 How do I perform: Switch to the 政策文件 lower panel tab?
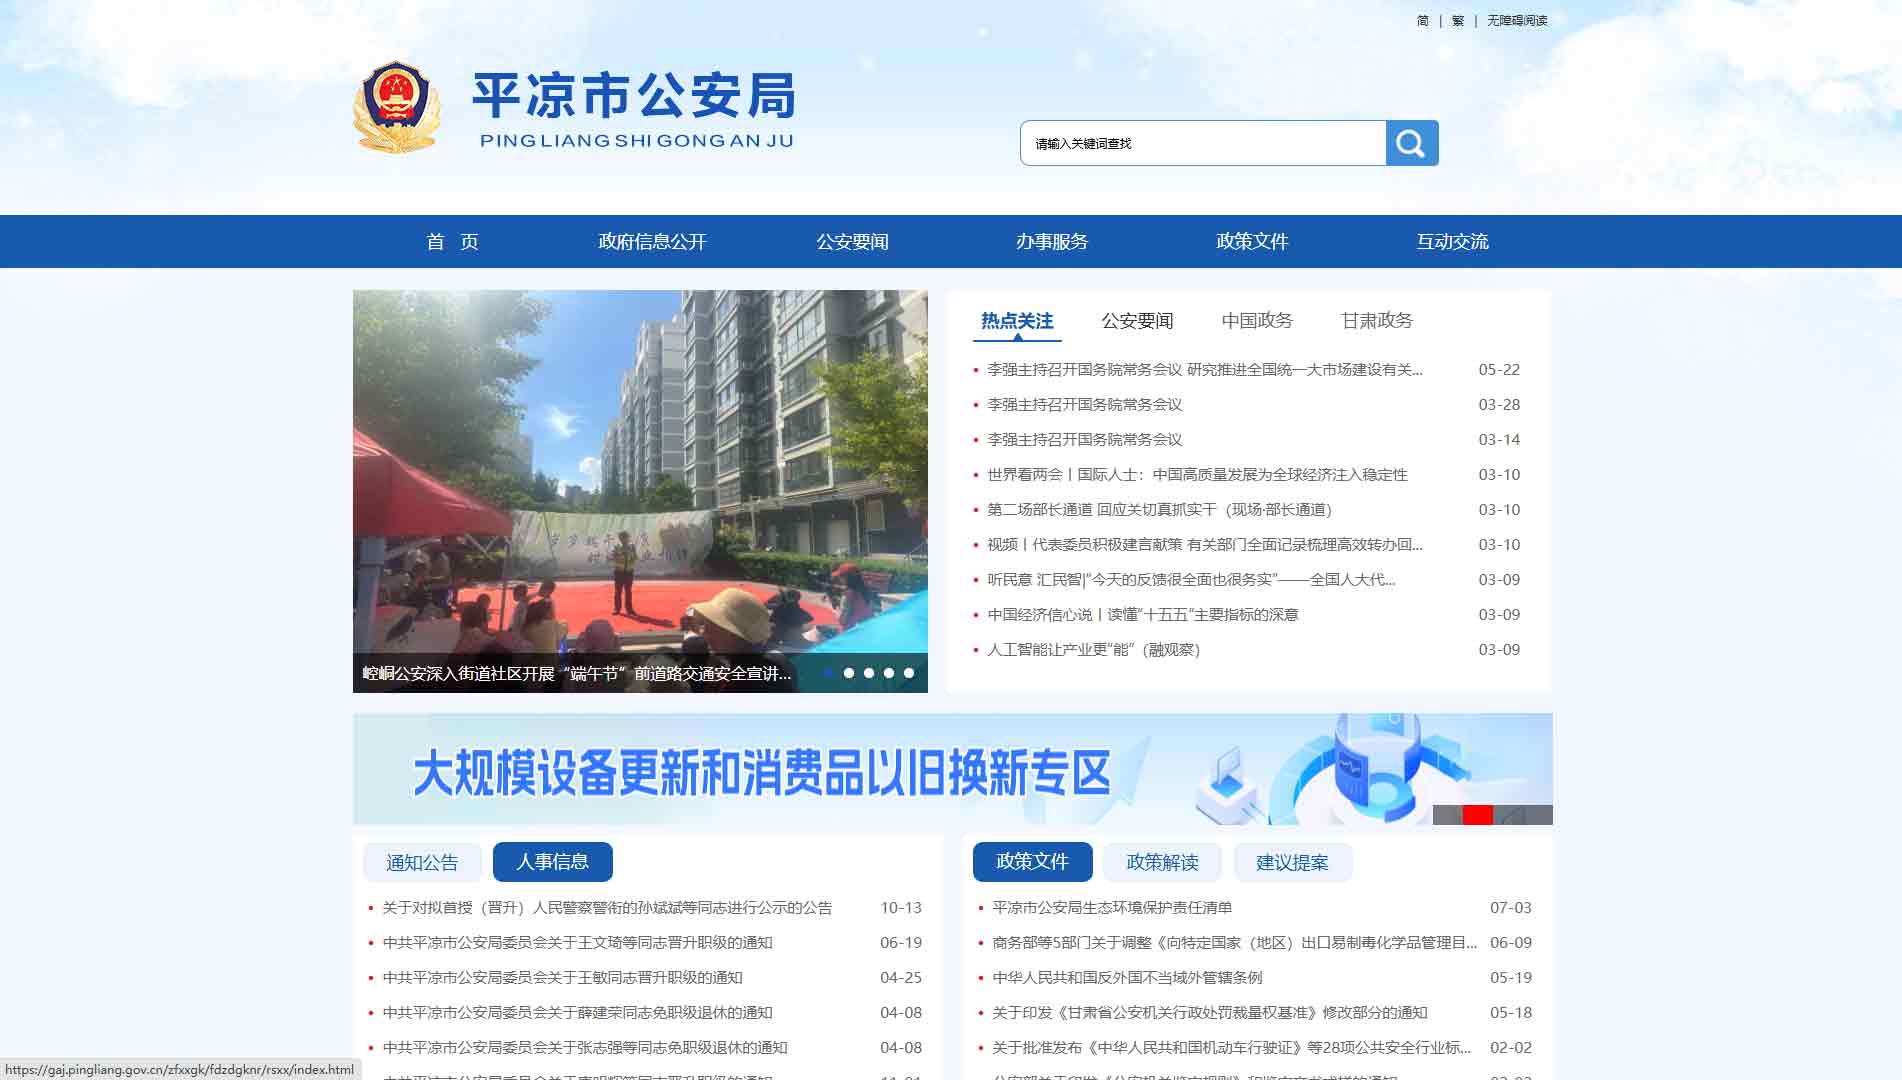pyautogui.click(x=1032, y=862)
